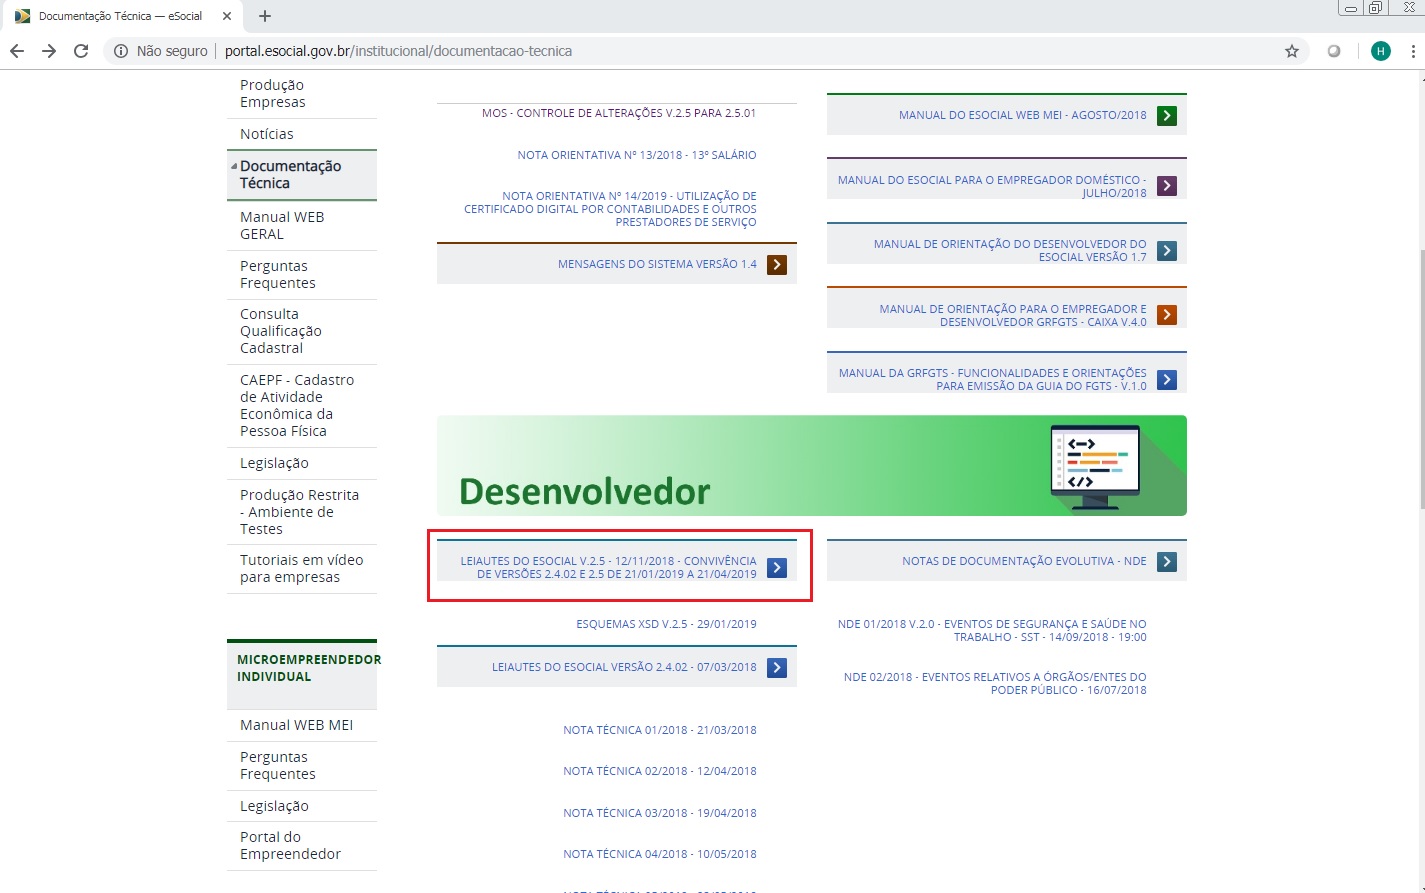This screenshot has width=1425, height=893.
Task: Open a new tab with plus button
Action: [x=265, y=16]
